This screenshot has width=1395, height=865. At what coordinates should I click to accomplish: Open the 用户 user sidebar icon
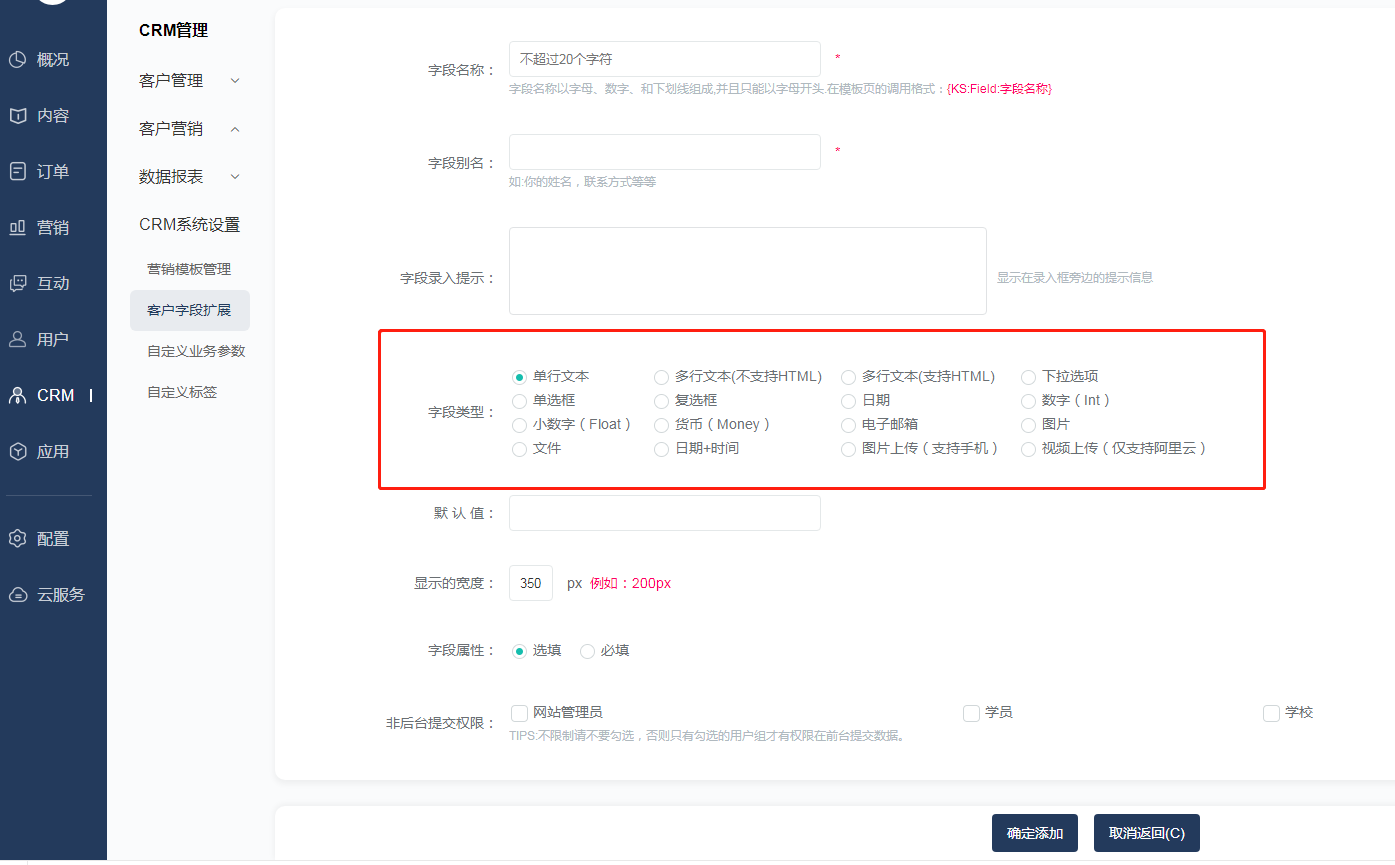click(x=17, y=339)
